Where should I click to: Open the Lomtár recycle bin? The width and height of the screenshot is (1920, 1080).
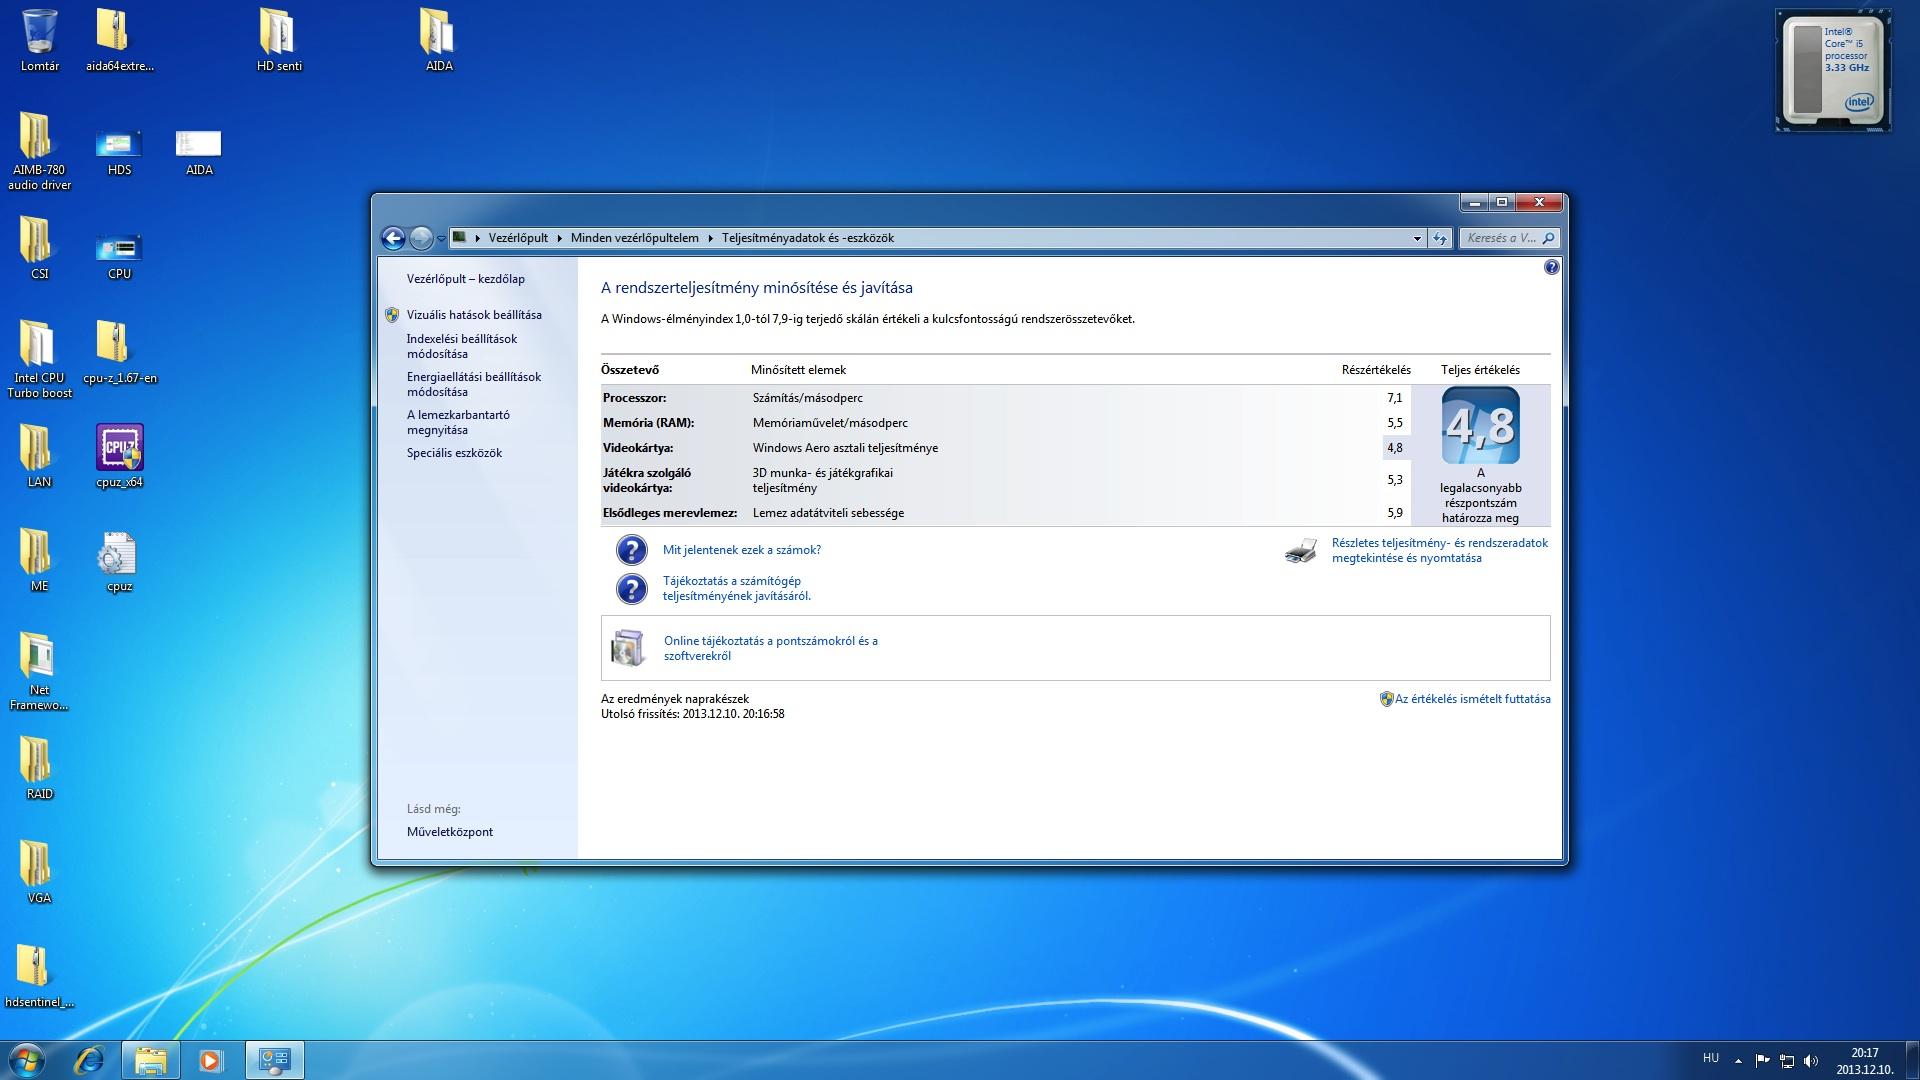[39, 32]
